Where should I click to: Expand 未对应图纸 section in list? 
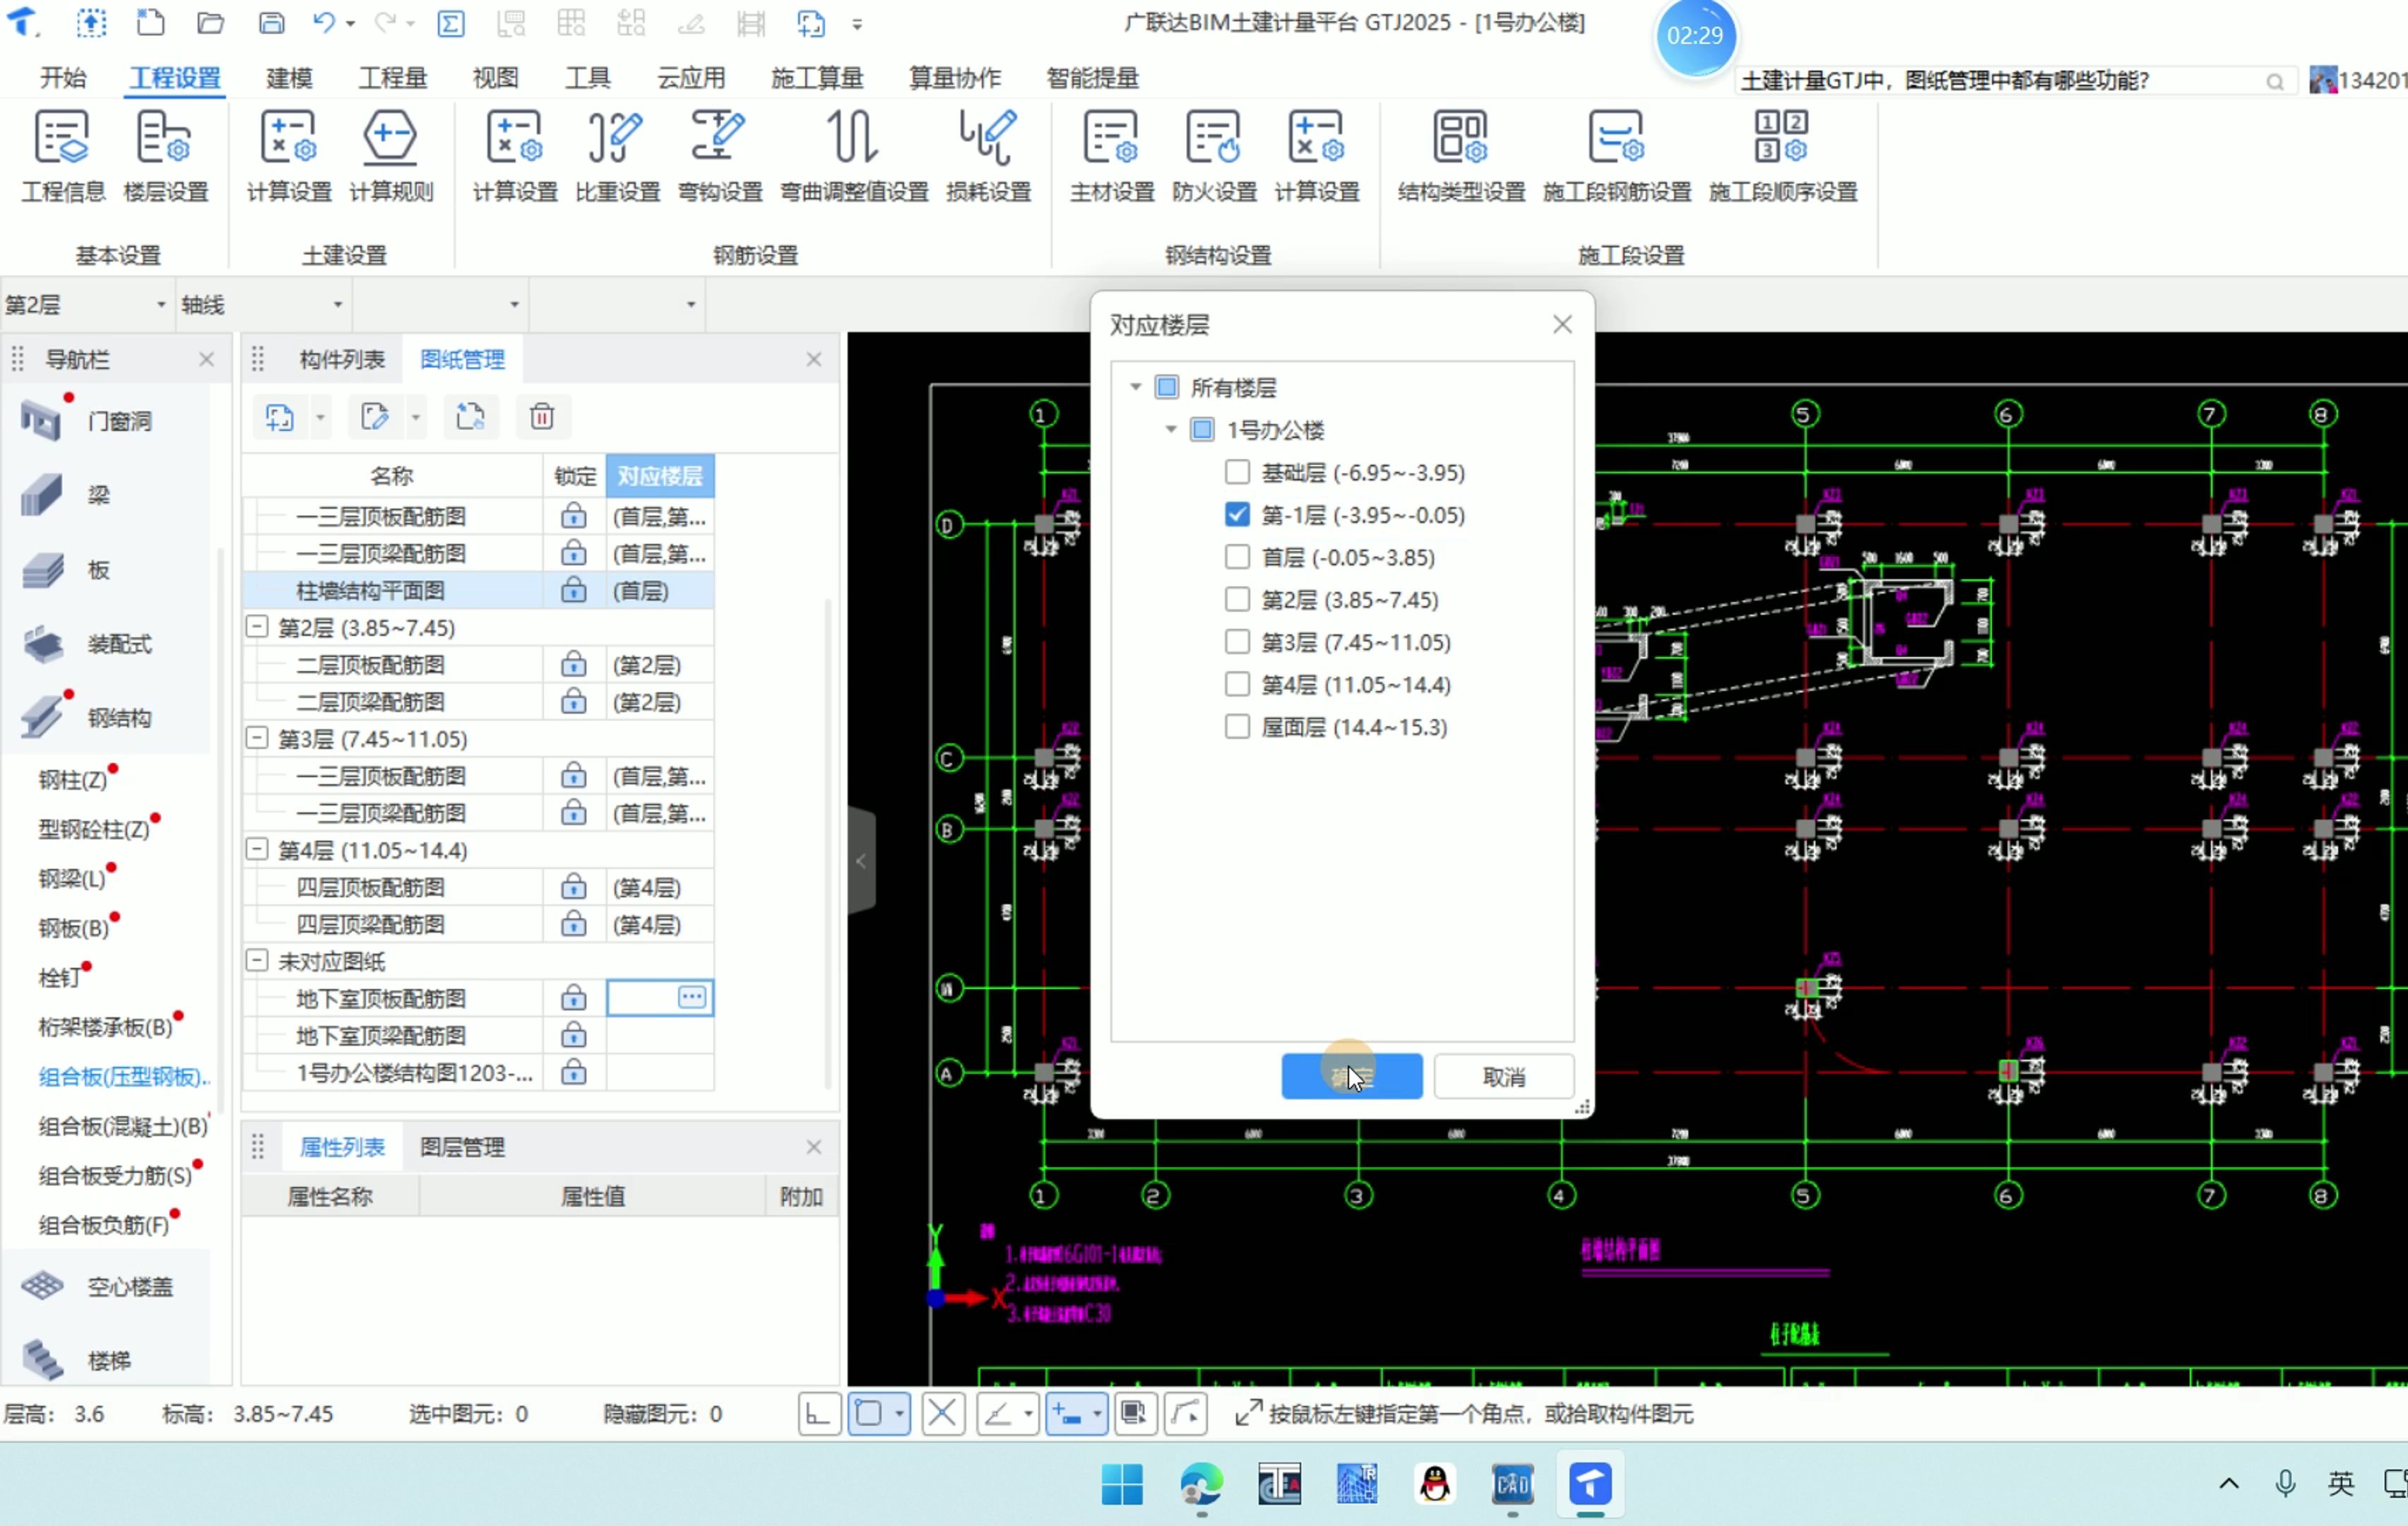click(x=254, y=961)
